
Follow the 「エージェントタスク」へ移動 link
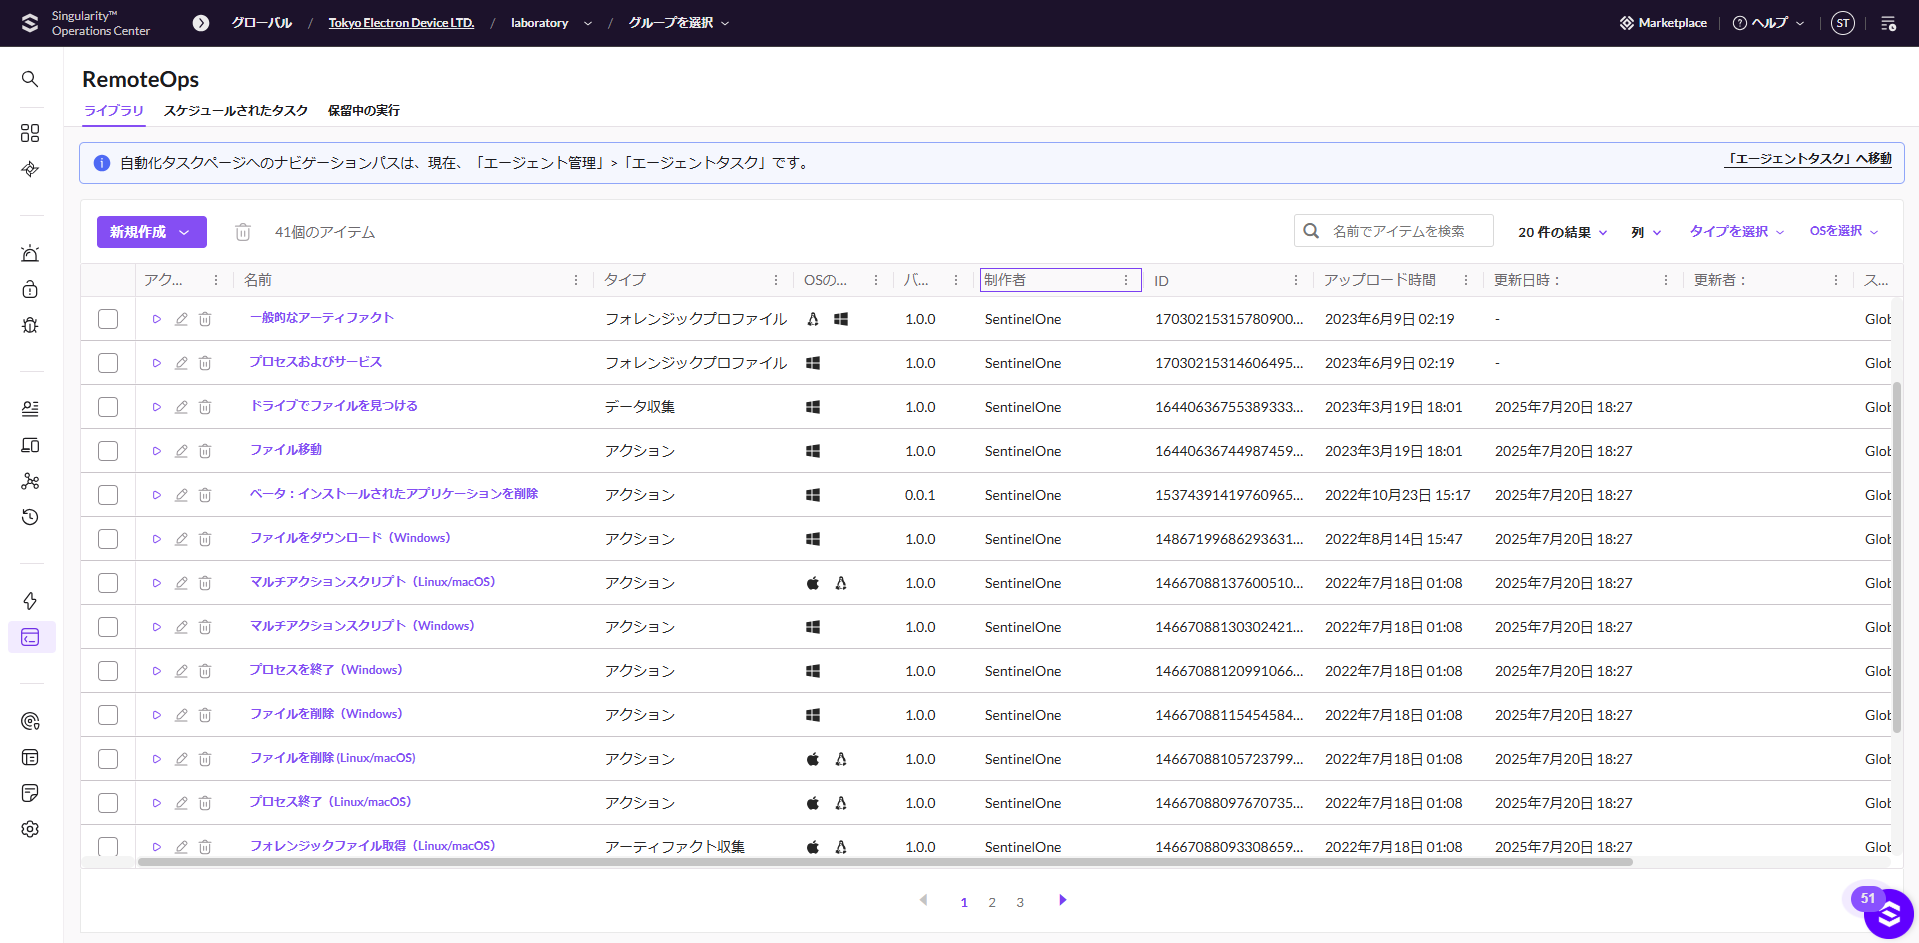click(1808, 158)
